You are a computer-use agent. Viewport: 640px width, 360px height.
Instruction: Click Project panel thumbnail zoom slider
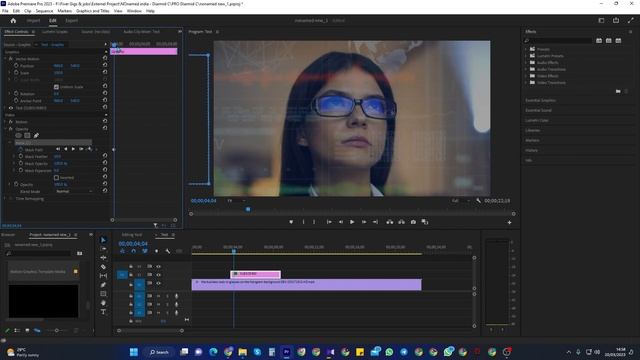coord(57,330)
